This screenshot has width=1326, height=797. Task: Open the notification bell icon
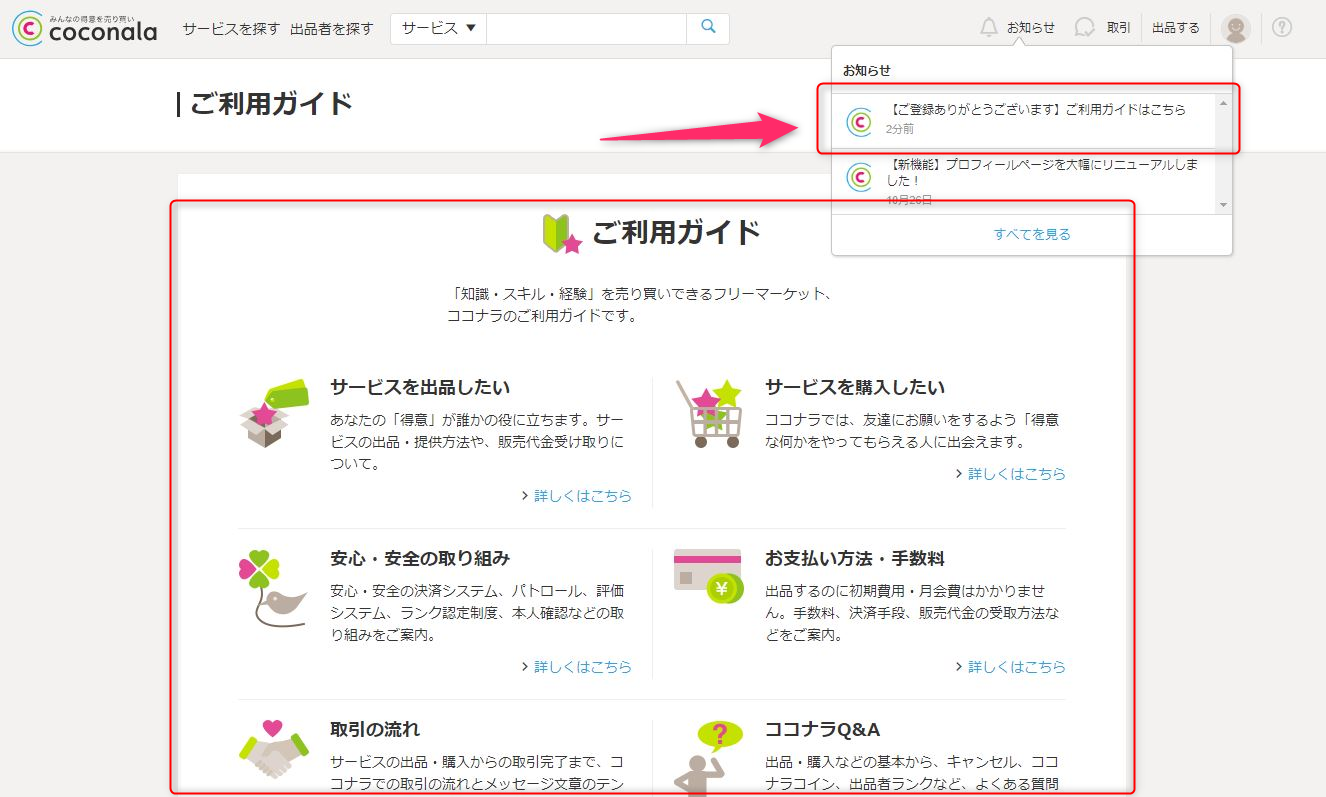pyautogui.click(x=989, y=28)
